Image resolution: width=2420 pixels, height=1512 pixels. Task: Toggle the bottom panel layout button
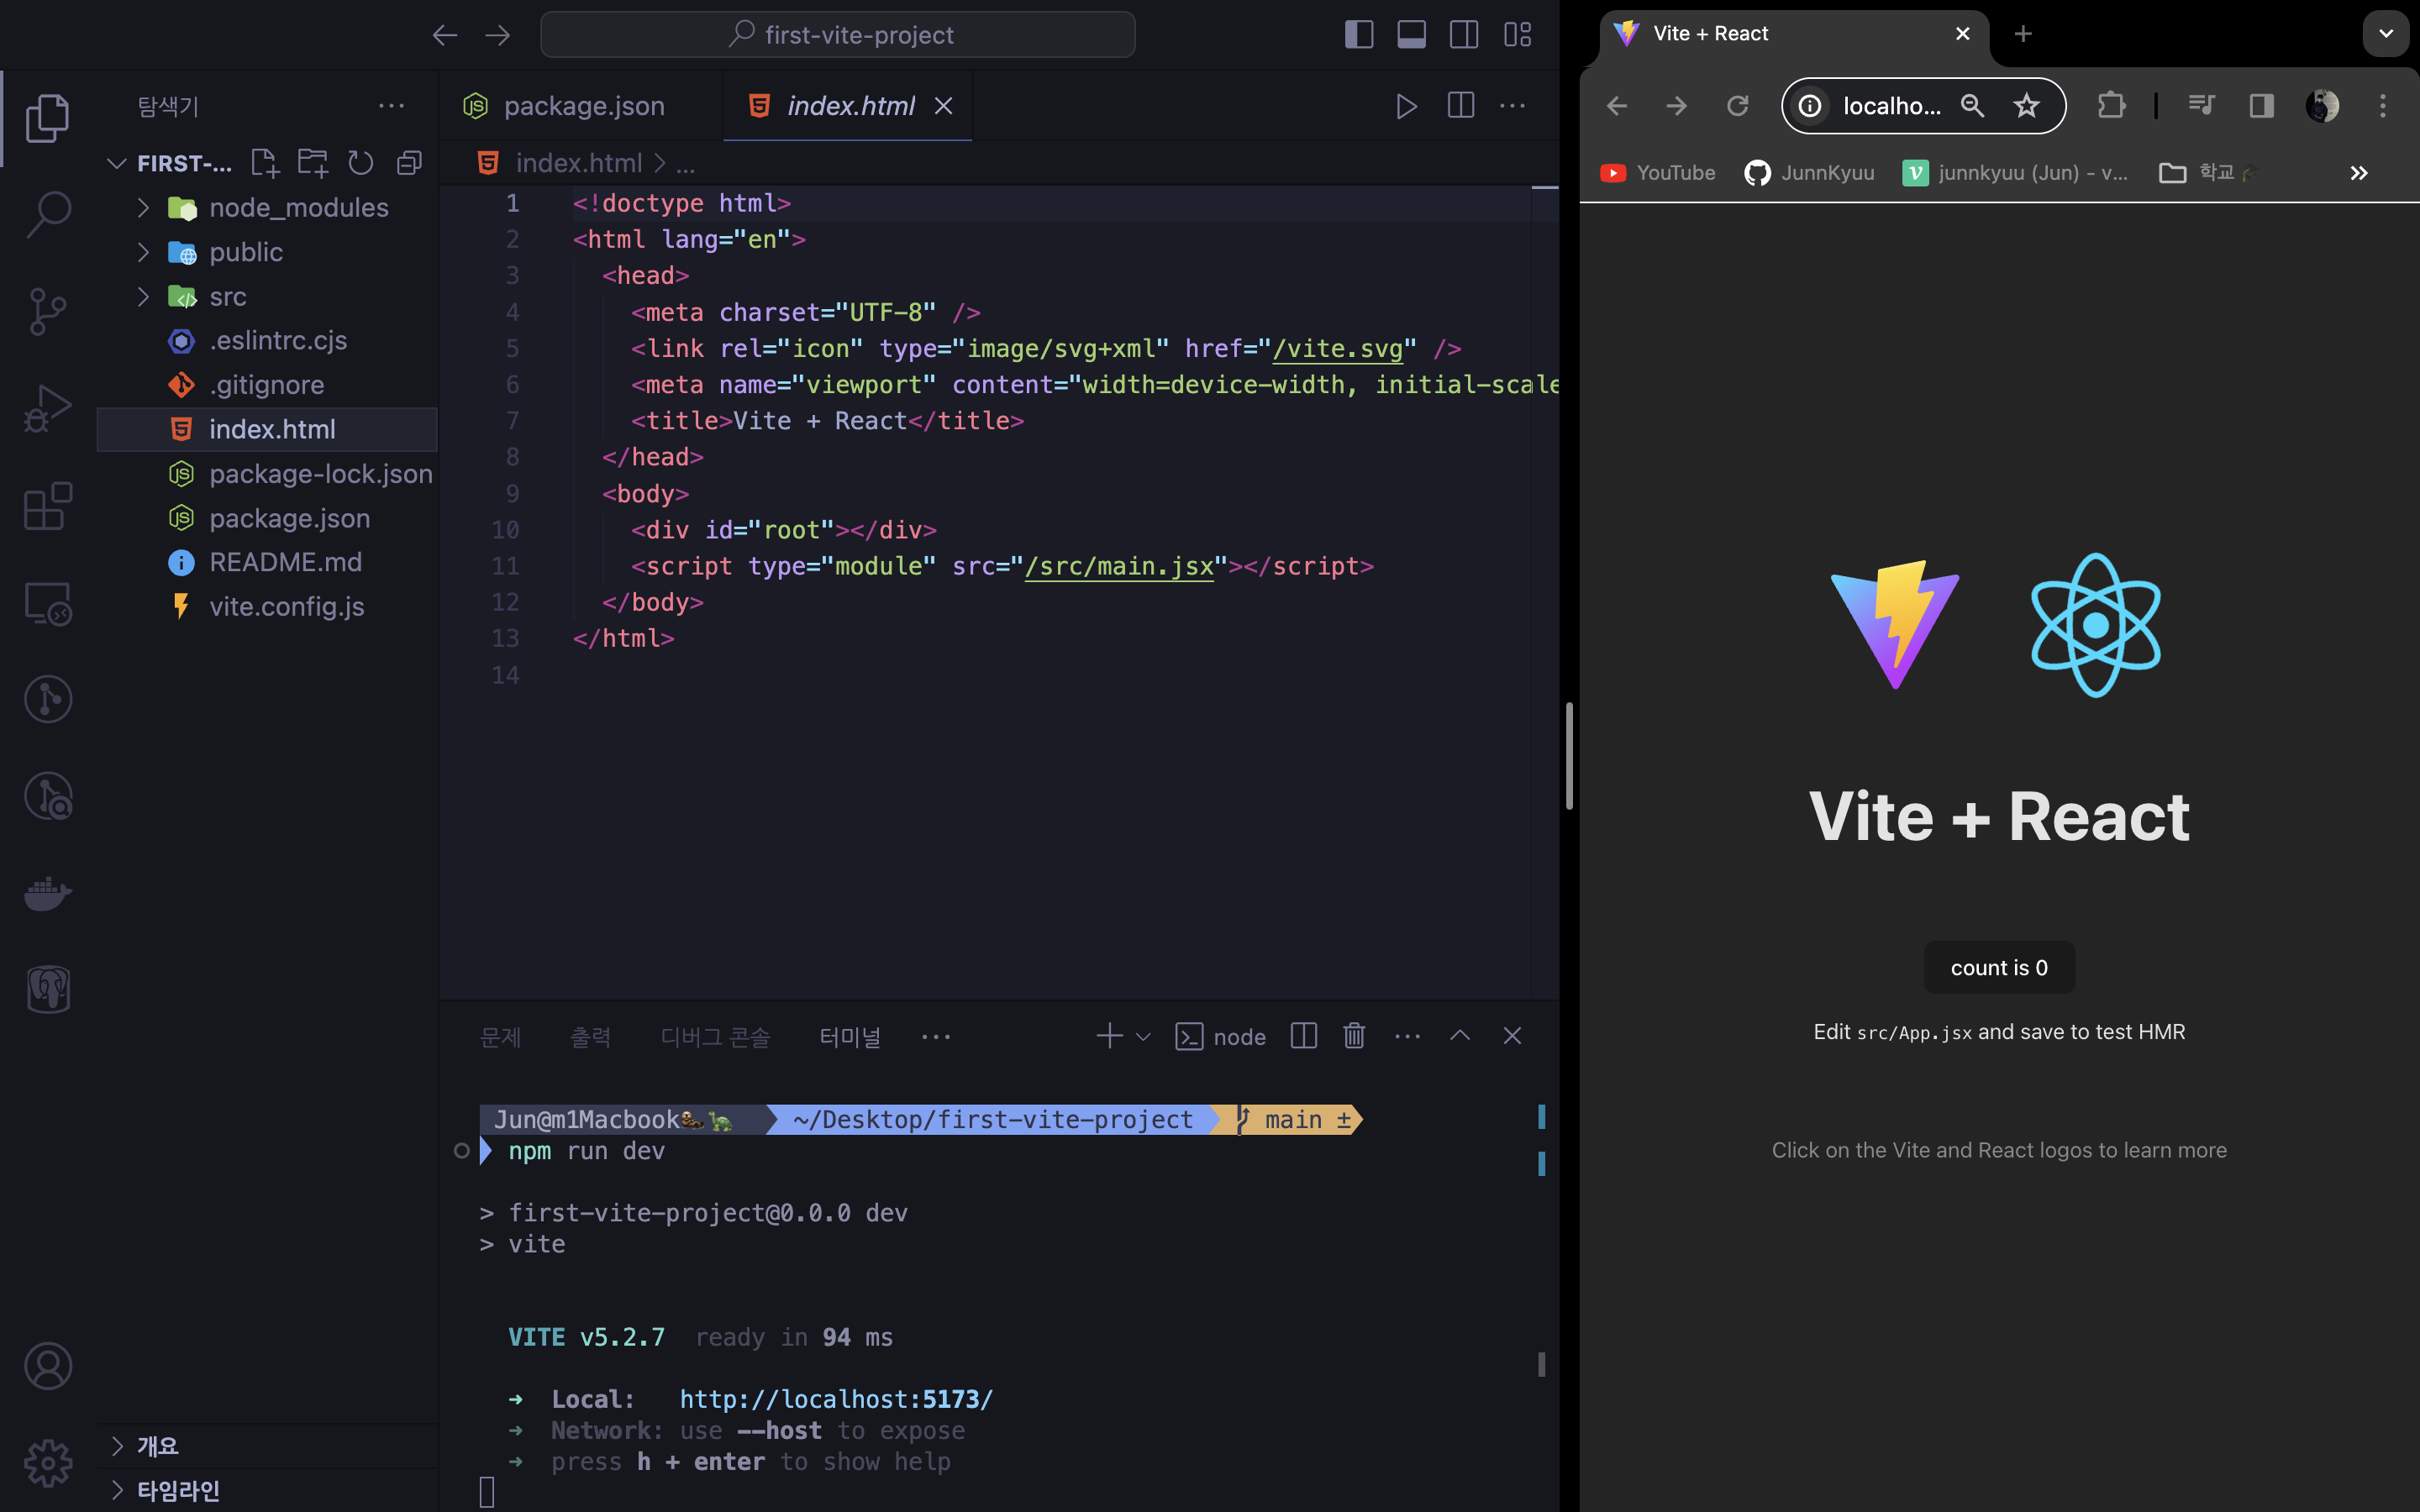1411,35
